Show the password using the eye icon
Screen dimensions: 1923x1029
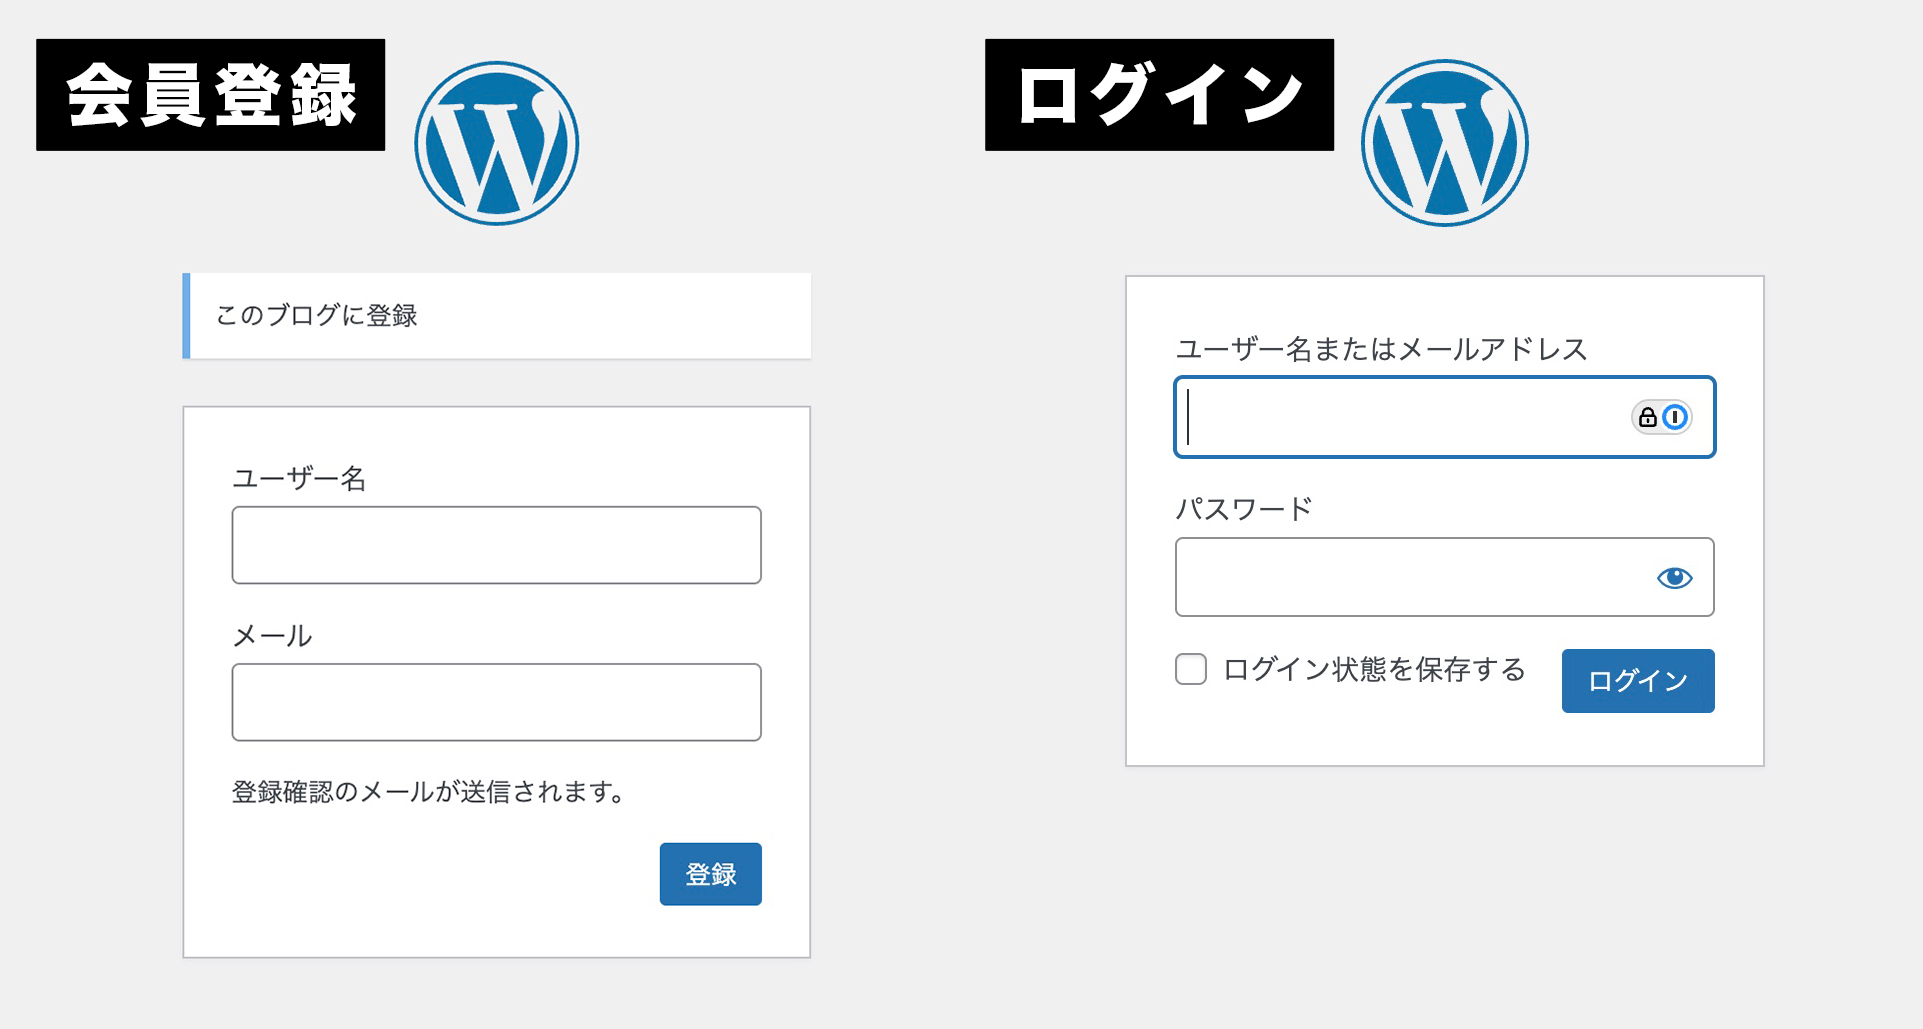click(x=1674, y=578)
